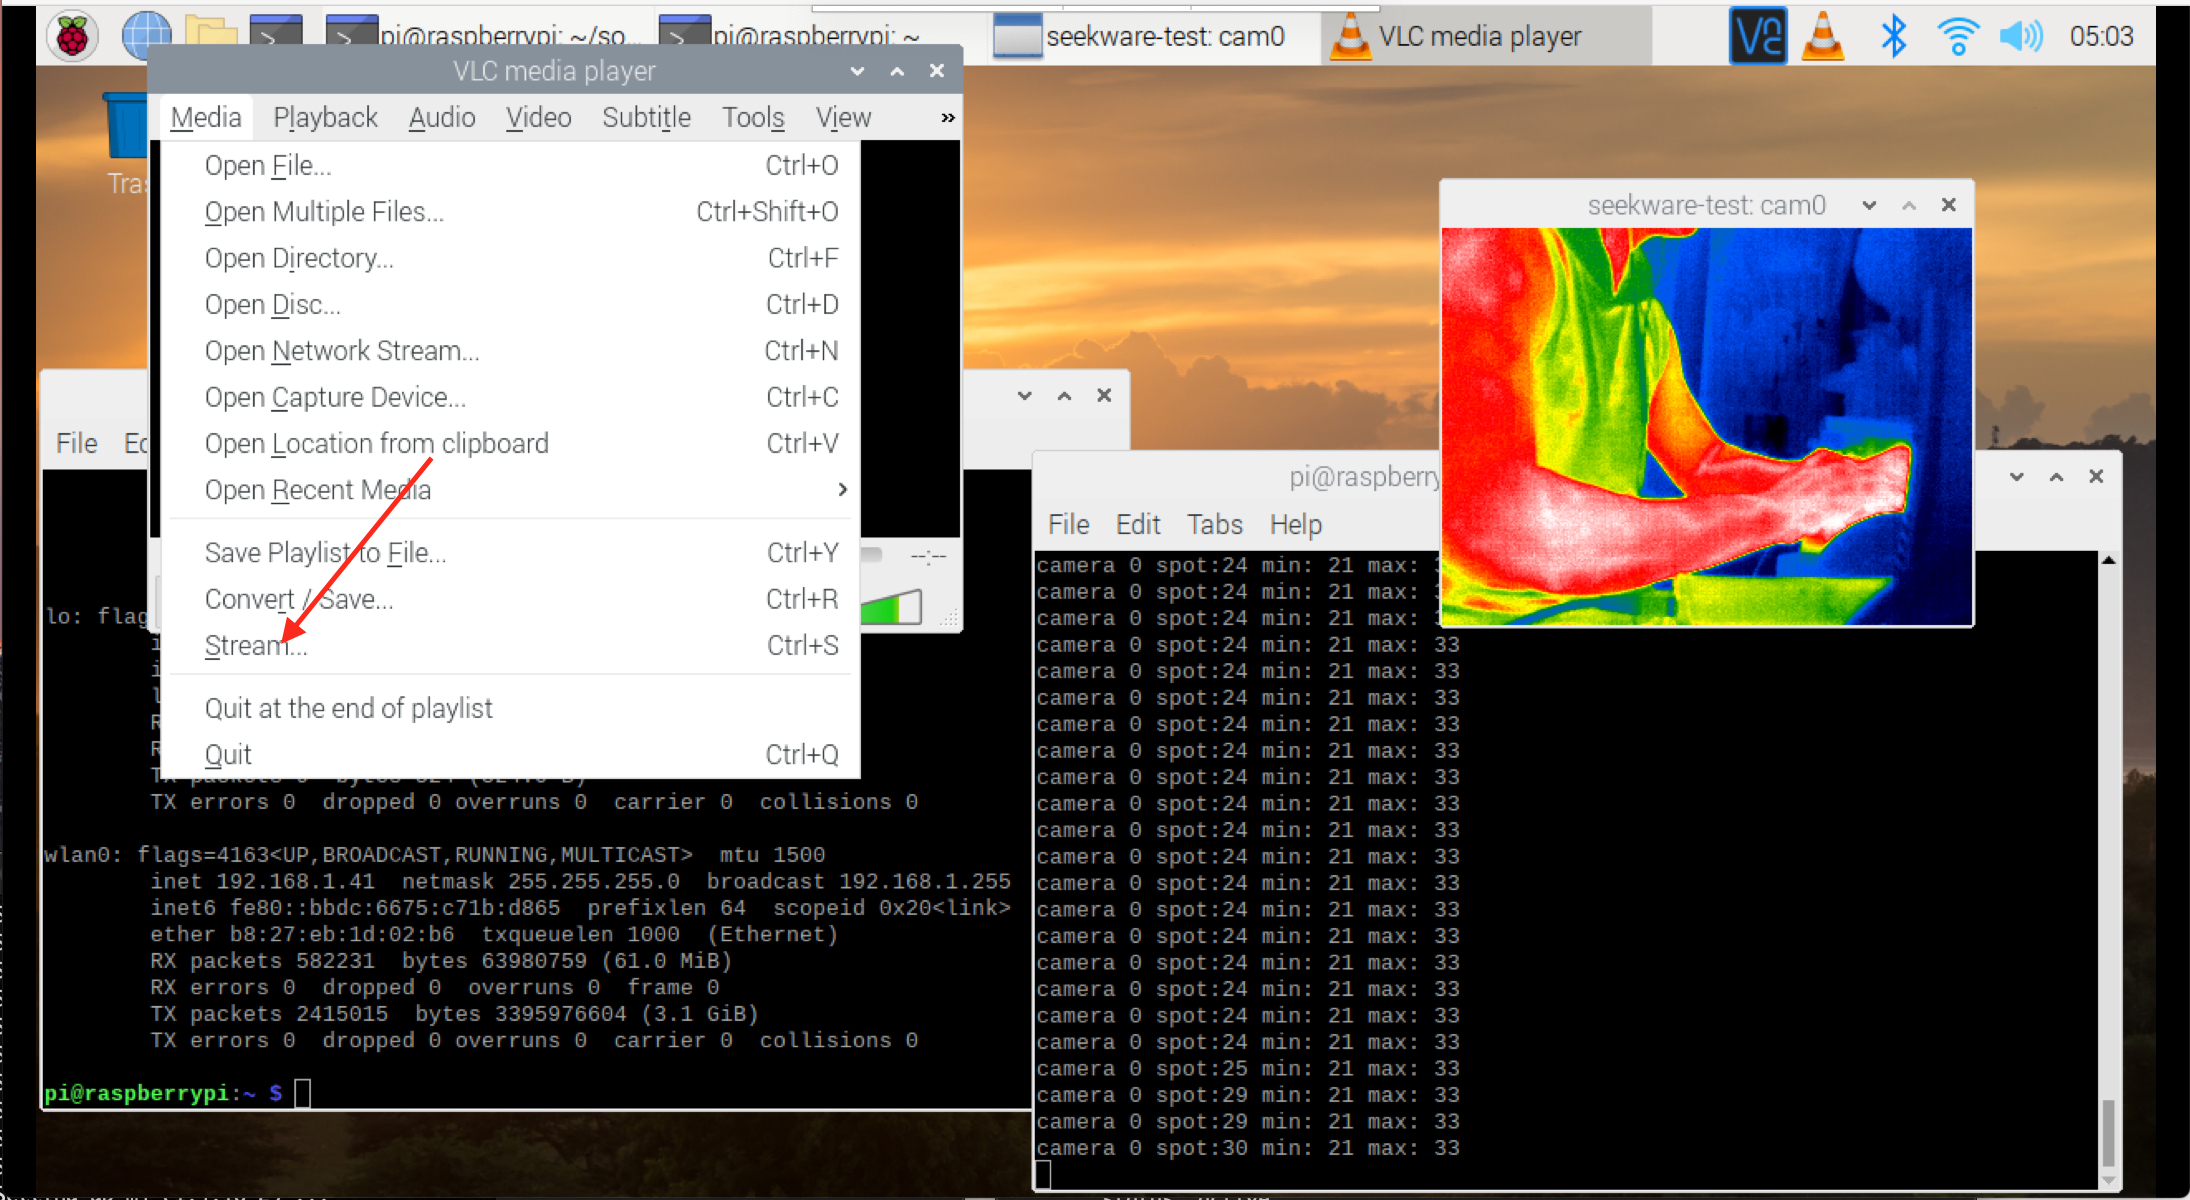Viewport: 2190px width, 1200px height.
Task: Open the Raspberry Pi applications menu
Action: (x=72, y=36)
